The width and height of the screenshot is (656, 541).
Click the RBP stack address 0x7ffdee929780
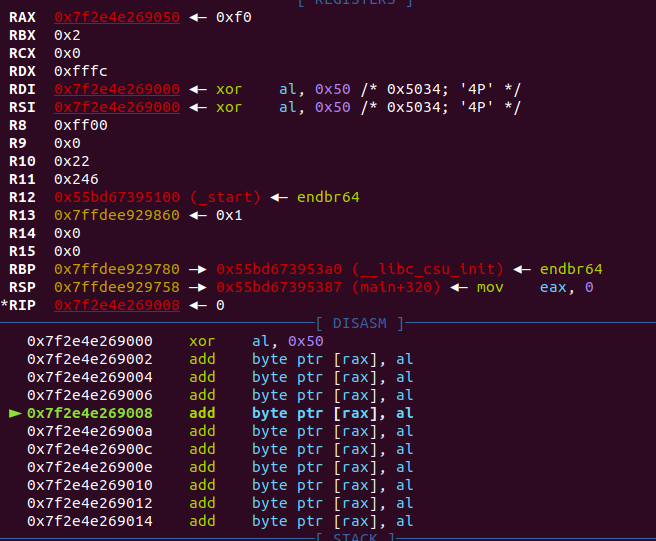point(117,269)
